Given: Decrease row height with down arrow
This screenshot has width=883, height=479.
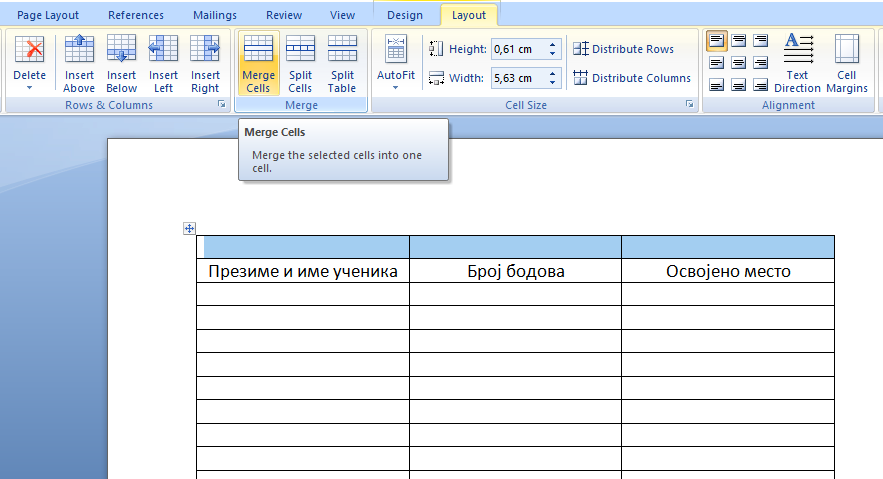Looking at the screenshot, I should point(552,54).
